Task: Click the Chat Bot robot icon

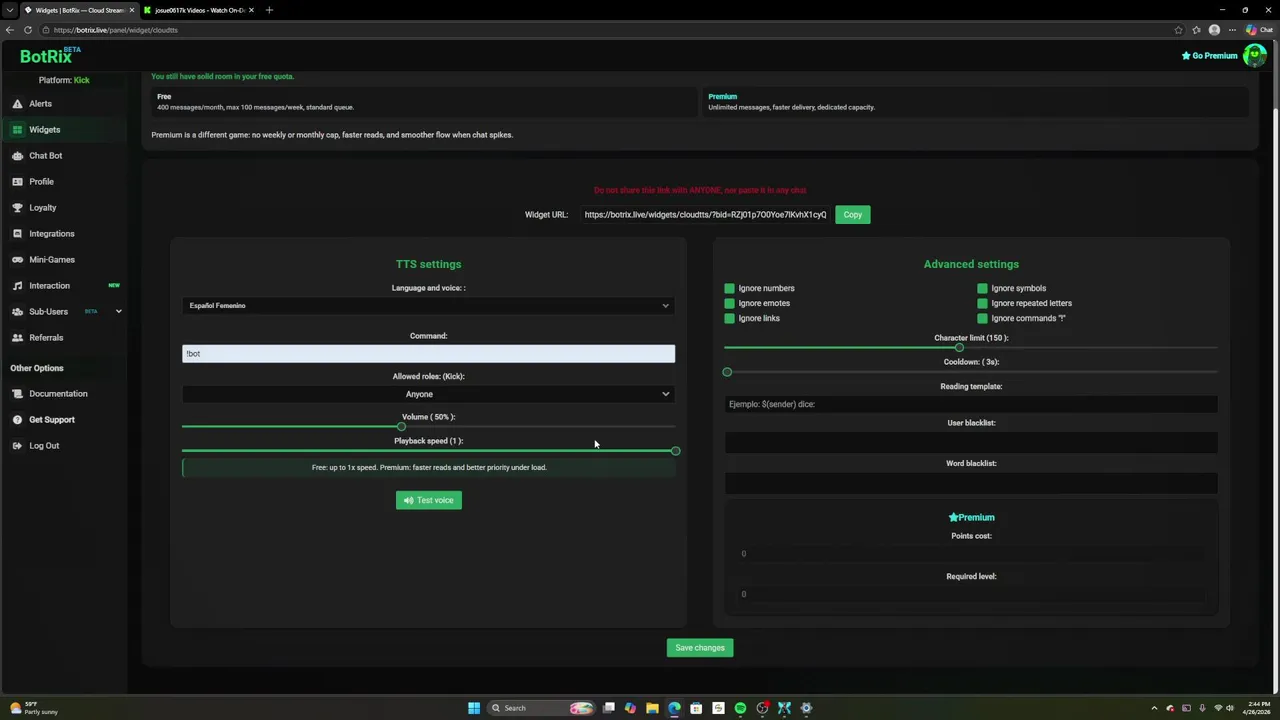Action: (17, 156)
